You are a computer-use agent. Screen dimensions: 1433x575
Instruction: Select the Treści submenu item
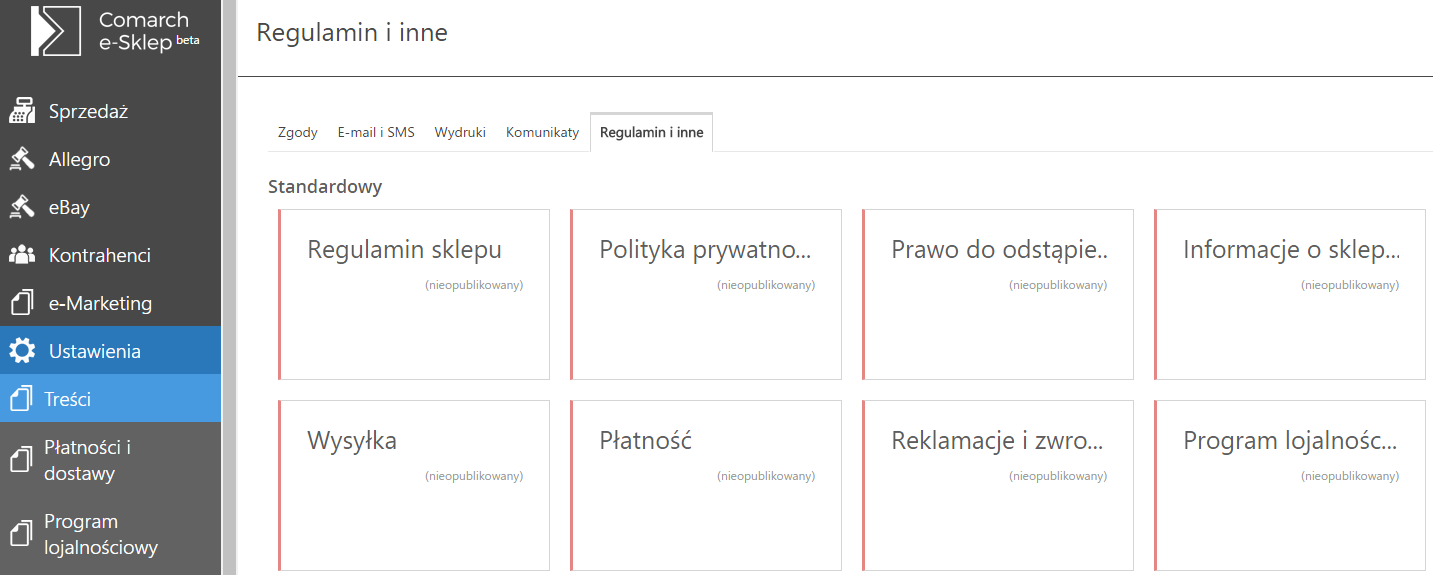110,399
